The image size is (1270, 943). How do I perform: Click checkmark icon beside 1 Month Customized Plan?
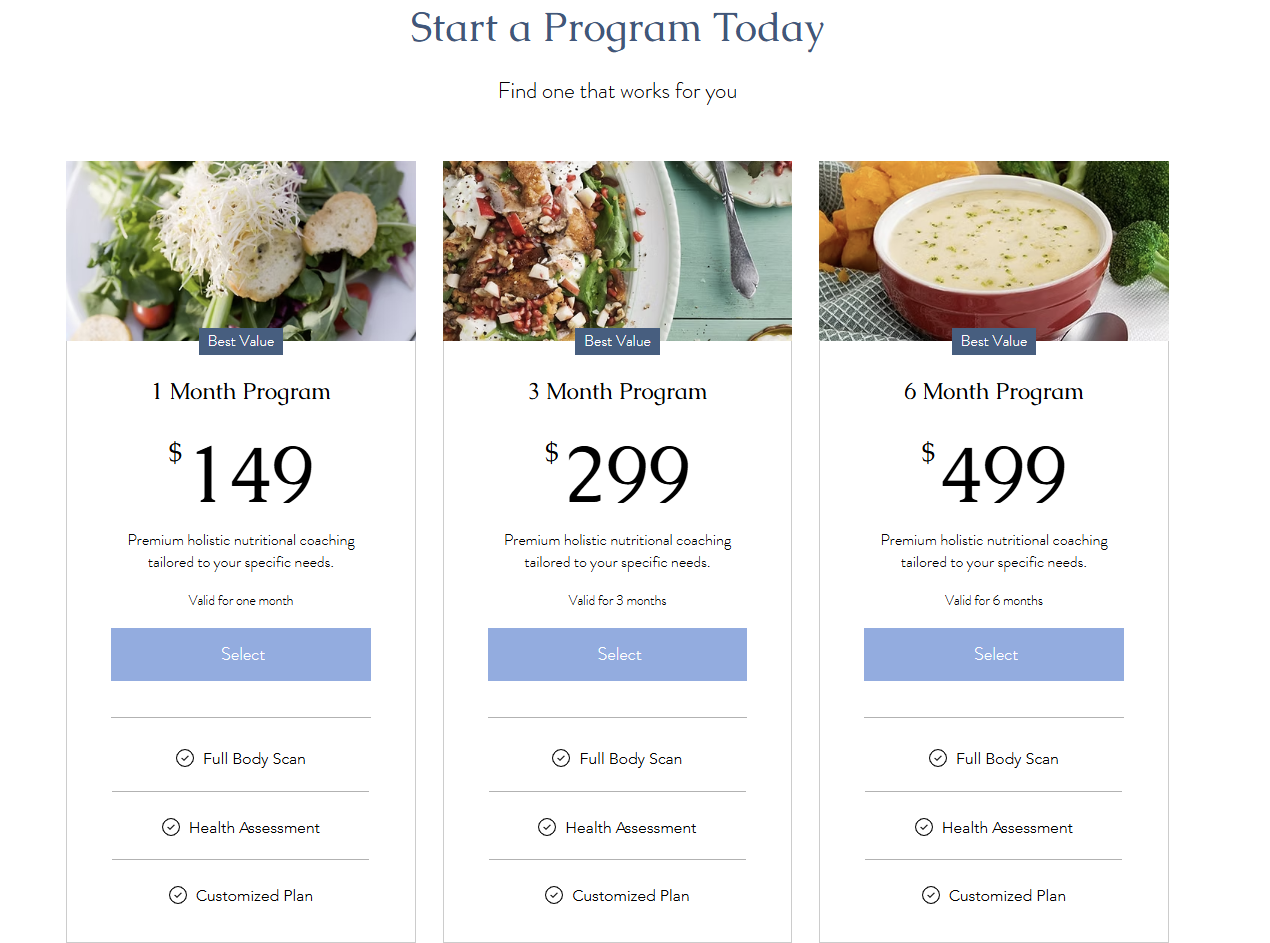pyautogui.click(x=178, y=895)
